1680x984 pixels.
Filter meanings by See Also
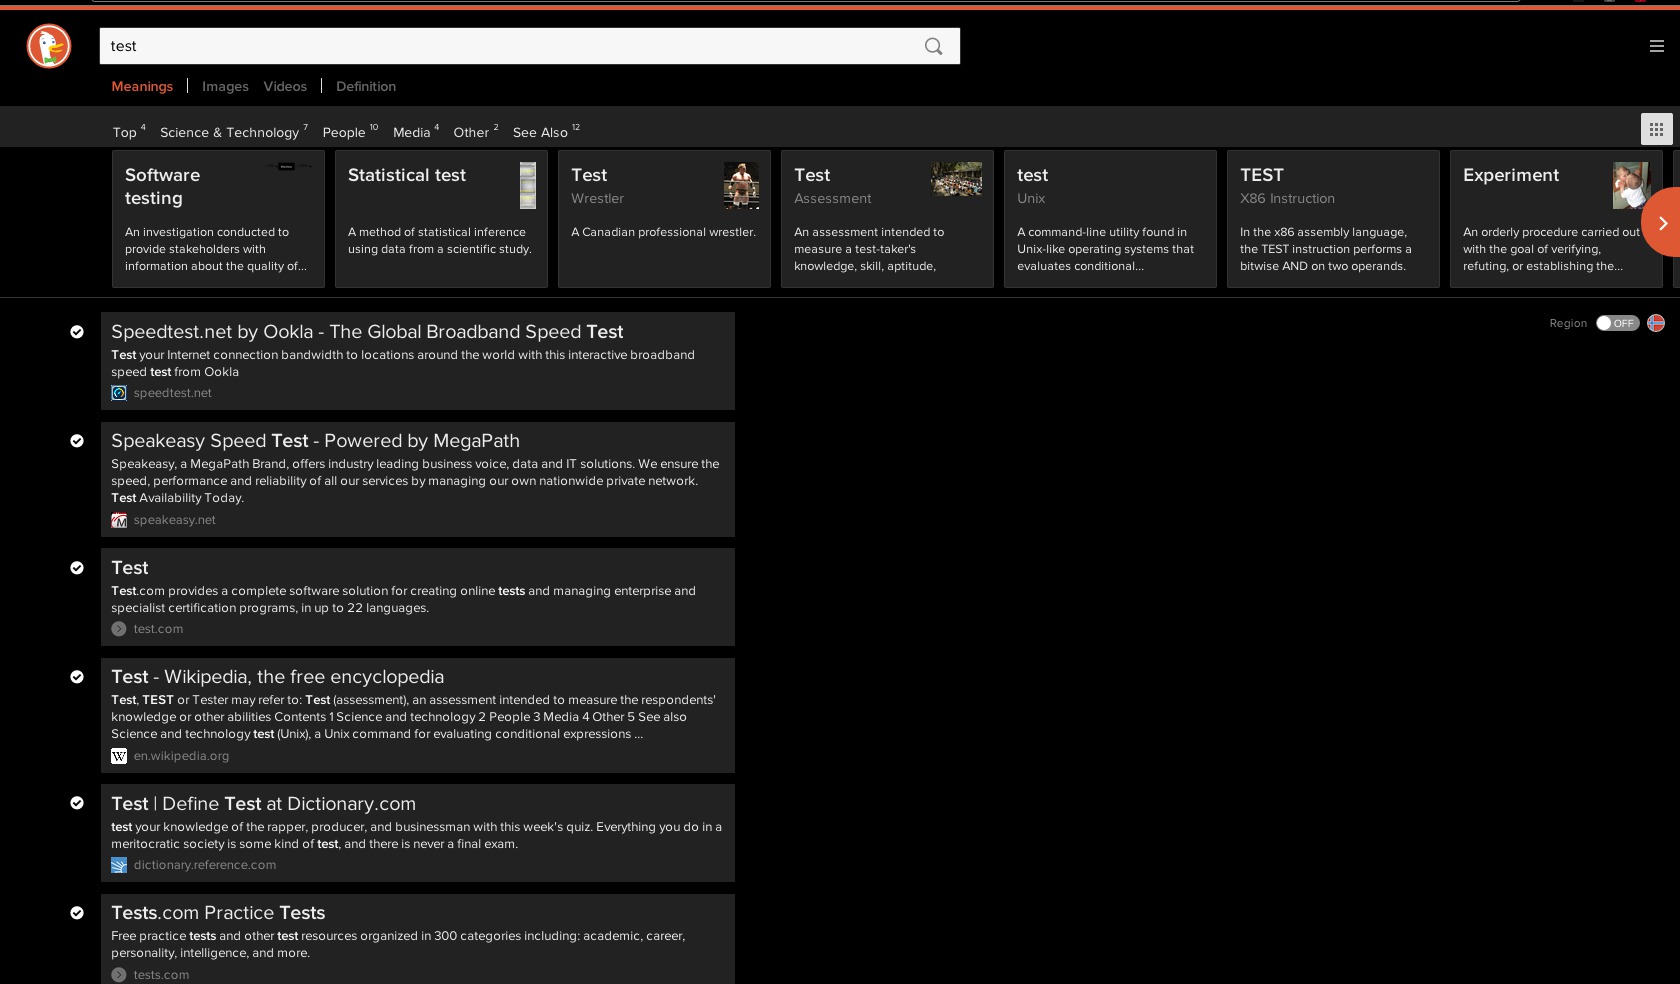pyautogui.click(x=546, y=131)
